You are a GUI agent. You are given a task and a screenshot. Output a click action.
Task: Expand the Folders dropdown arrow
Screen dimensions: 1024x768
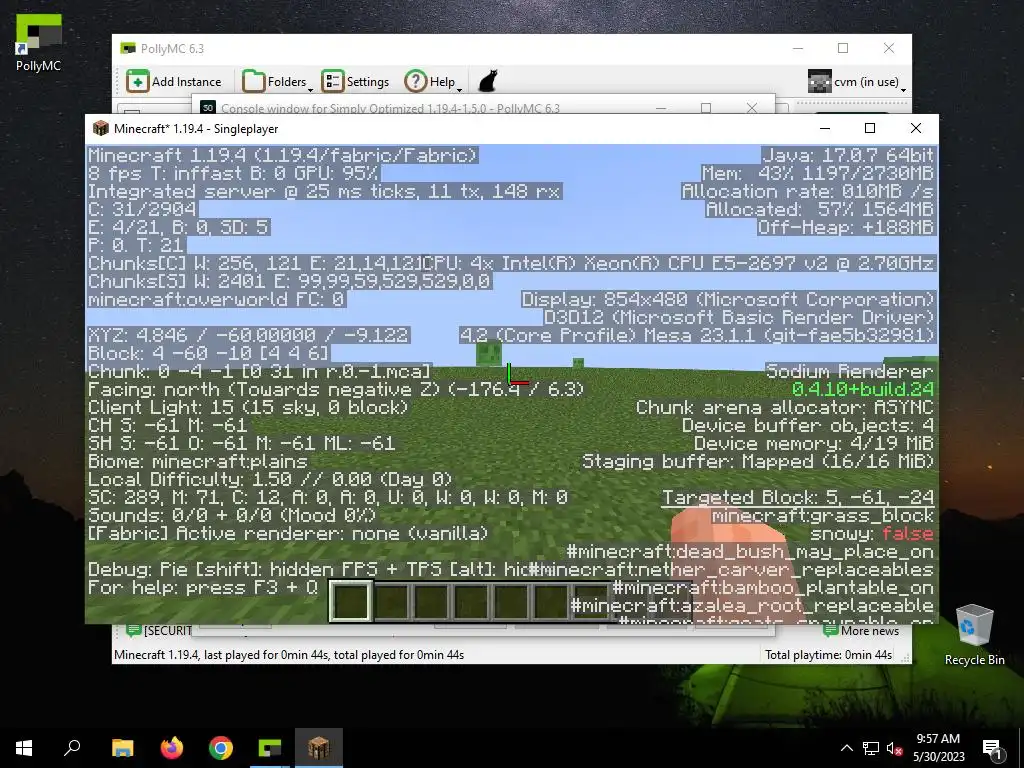(310, 89)
